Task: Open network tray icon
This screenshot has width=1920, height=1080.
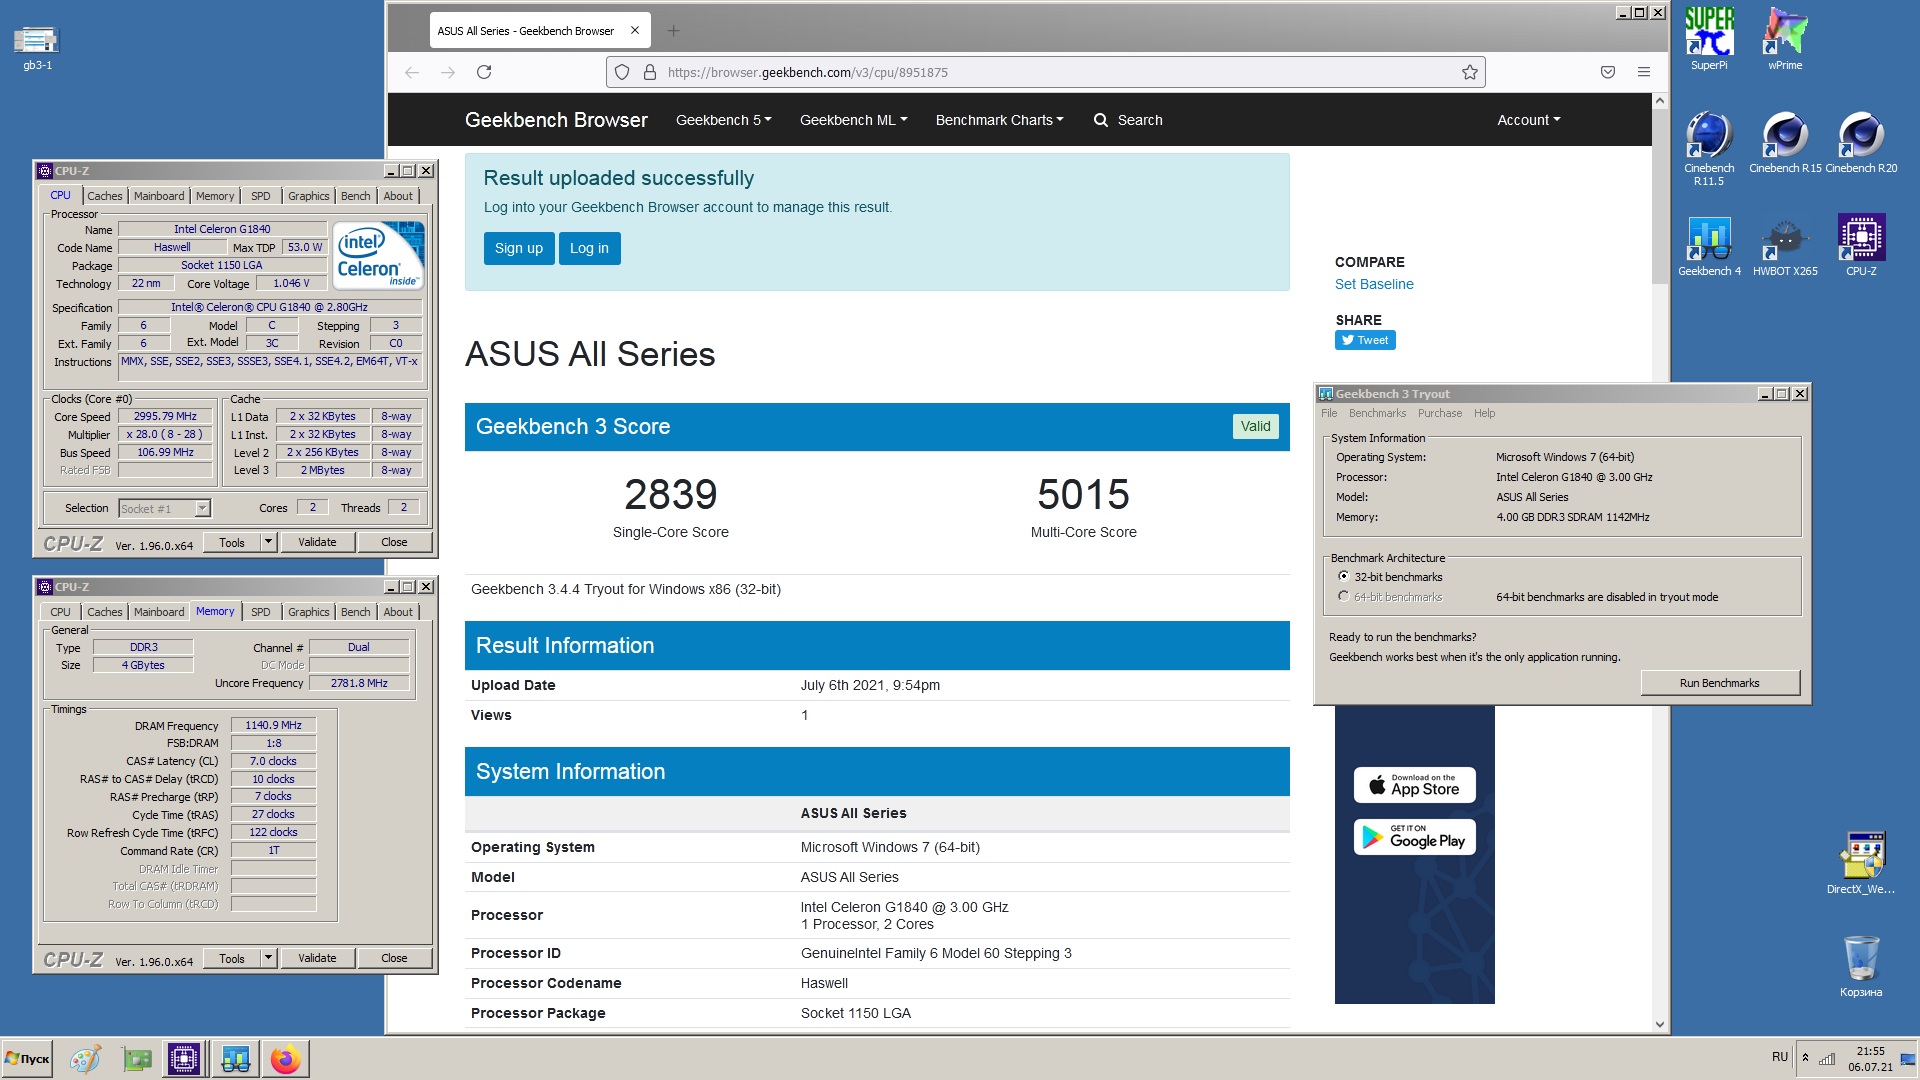Action: coord(1827,1058)
